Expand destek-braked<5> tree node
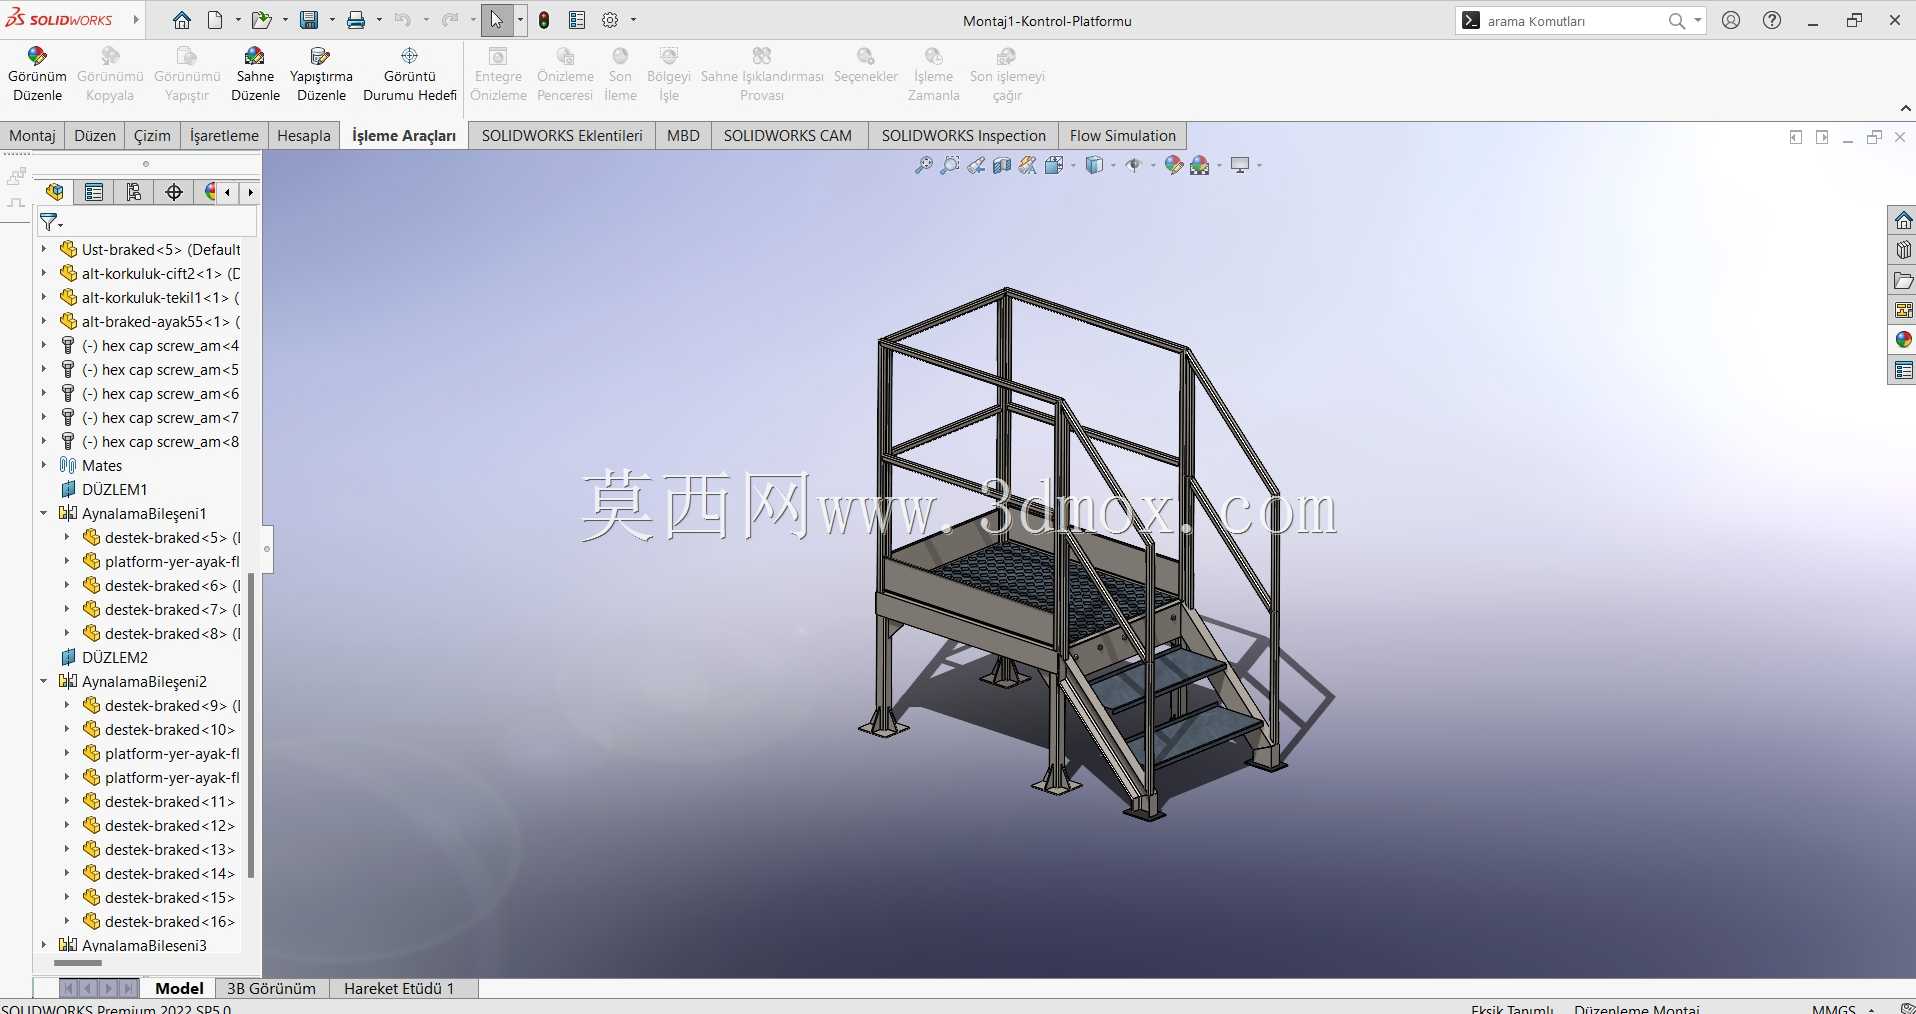The width and height of the screenshot is (1916, 1014). 67,537
